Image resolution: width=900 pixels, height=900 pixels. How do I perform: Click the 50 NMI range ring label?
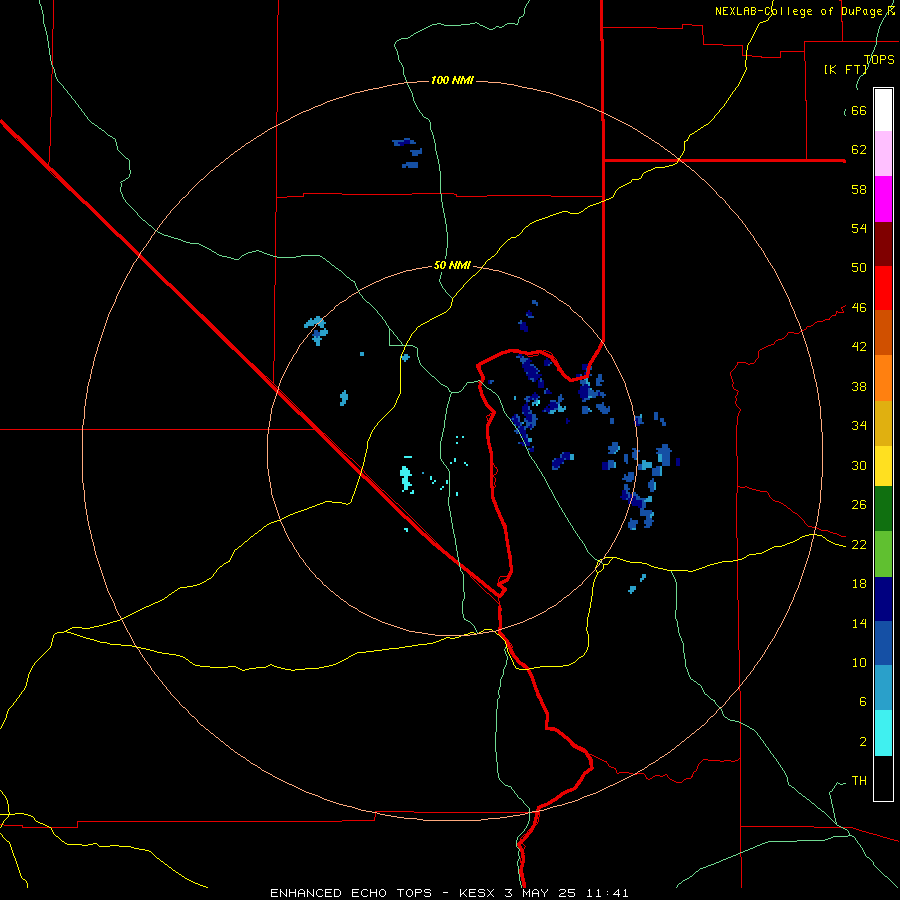452,265
